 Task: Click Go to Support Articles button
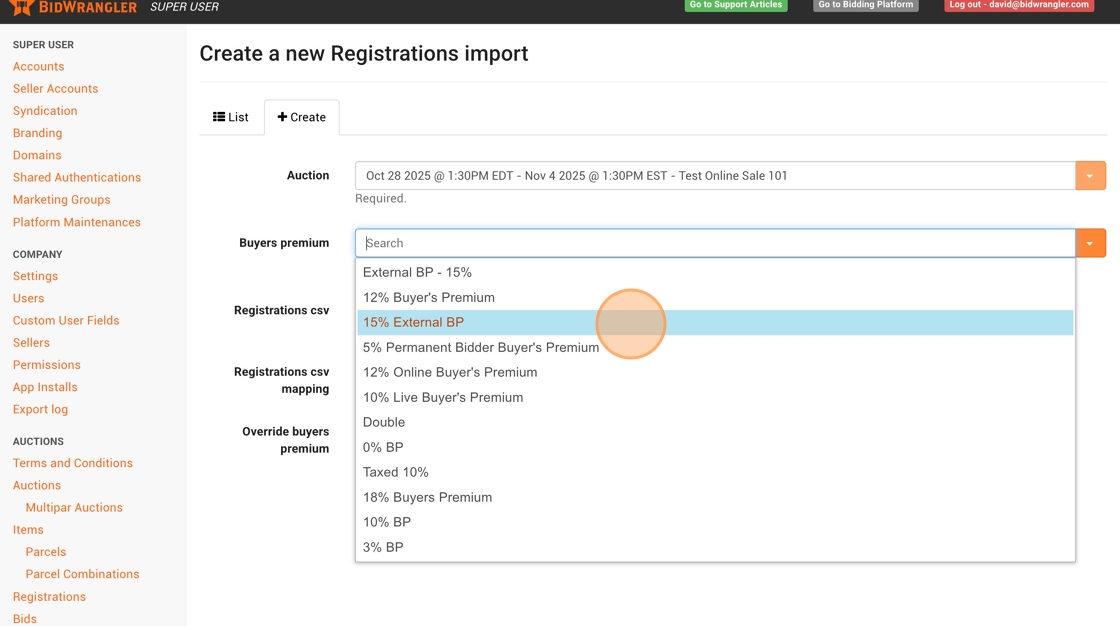pos(735,5)
